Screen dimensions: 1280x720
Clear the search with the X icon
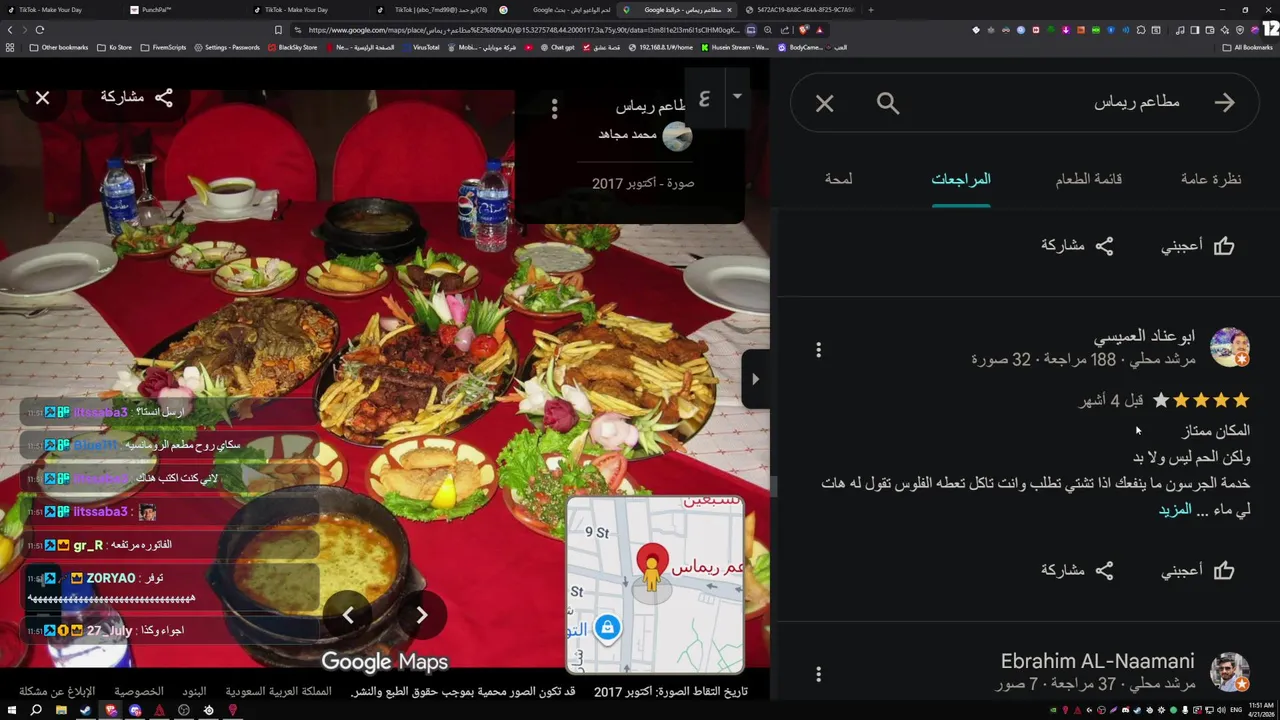click(824, 103)
